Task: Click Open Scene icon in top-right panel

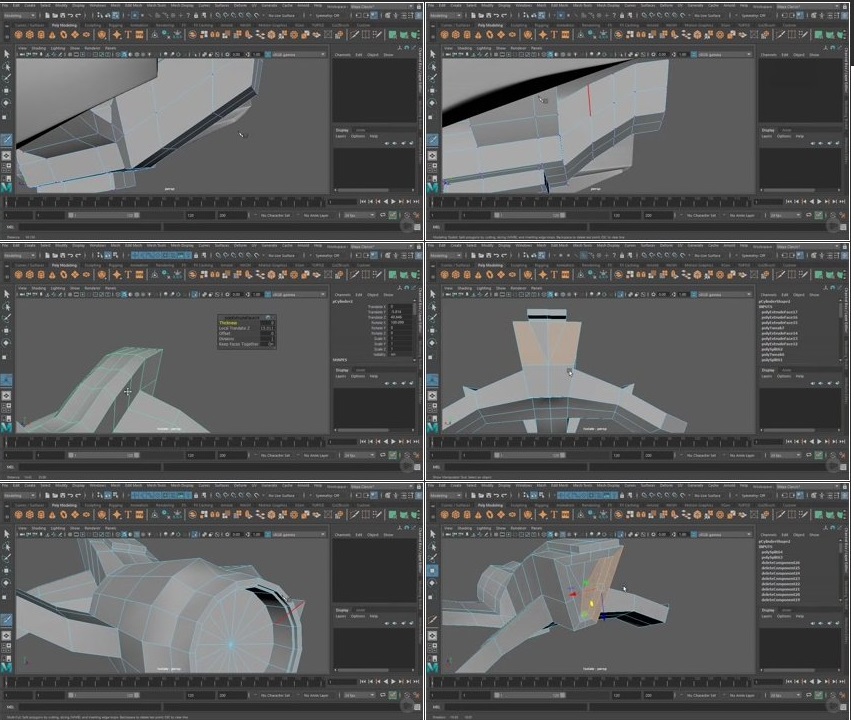Action: click(x=480, y=15)
